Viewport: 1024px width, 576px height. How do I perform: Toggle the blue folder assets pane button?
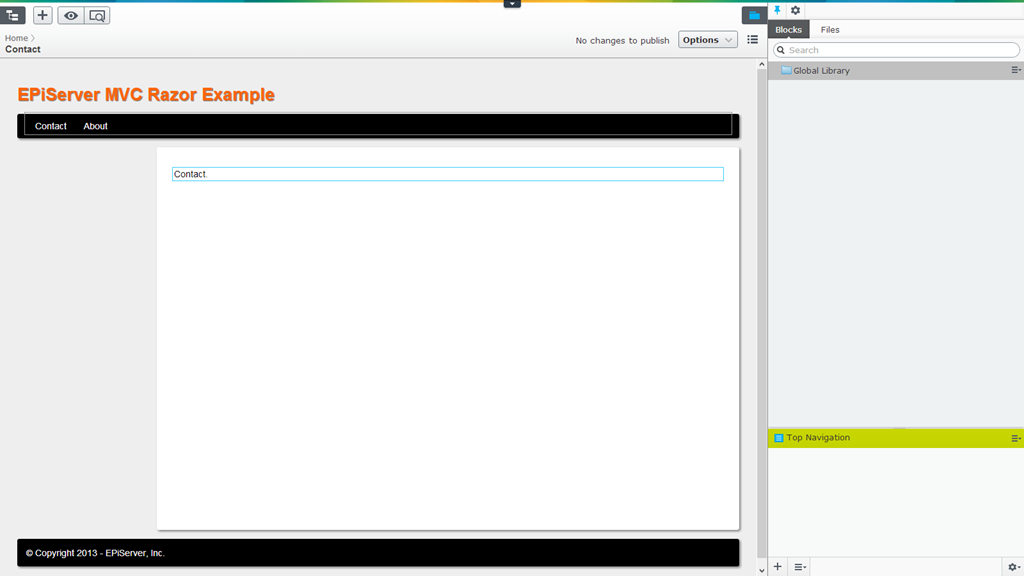pyautogui.click(x=754, y=15)
